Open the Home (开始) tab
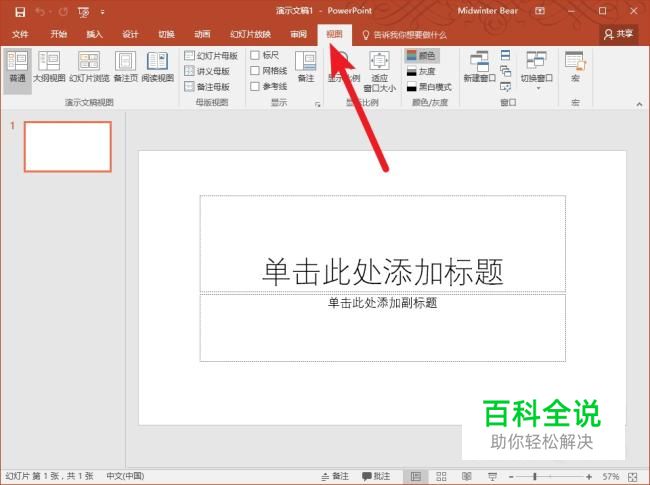Screen dimensions: 650x485 pyautogui.click(x=58, y=34)
